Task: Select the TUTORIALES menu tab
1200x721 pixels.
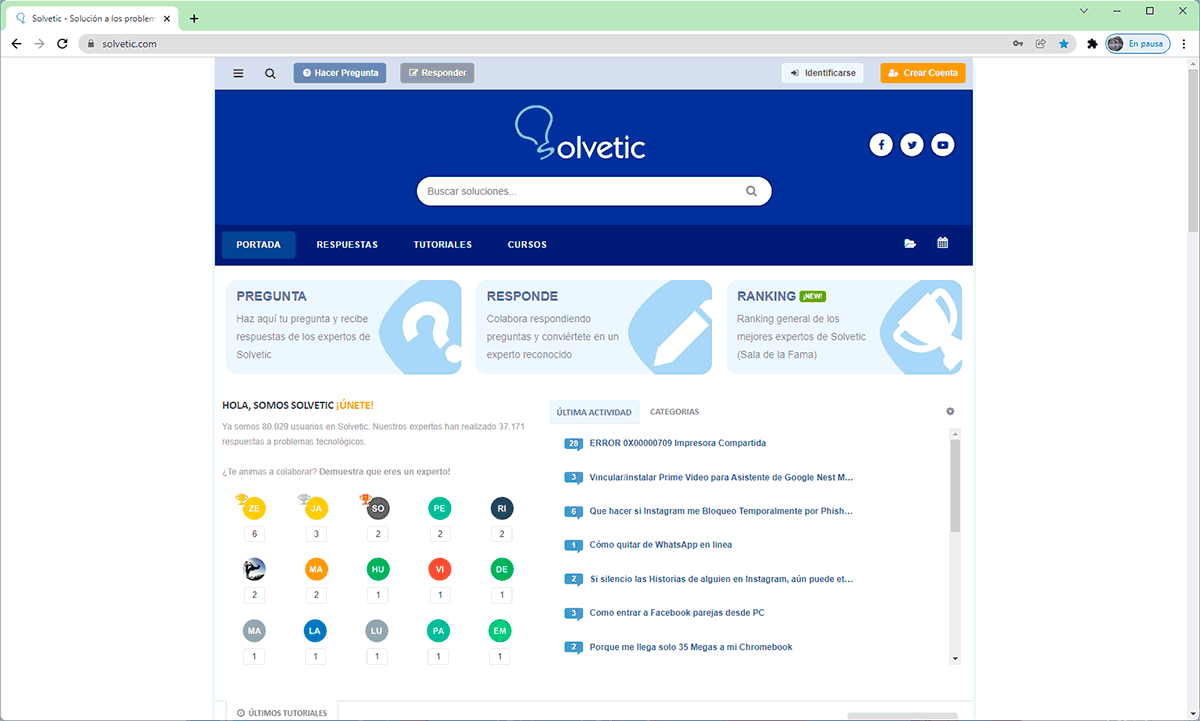Action: pyautogui.click(x=443, y=245)
